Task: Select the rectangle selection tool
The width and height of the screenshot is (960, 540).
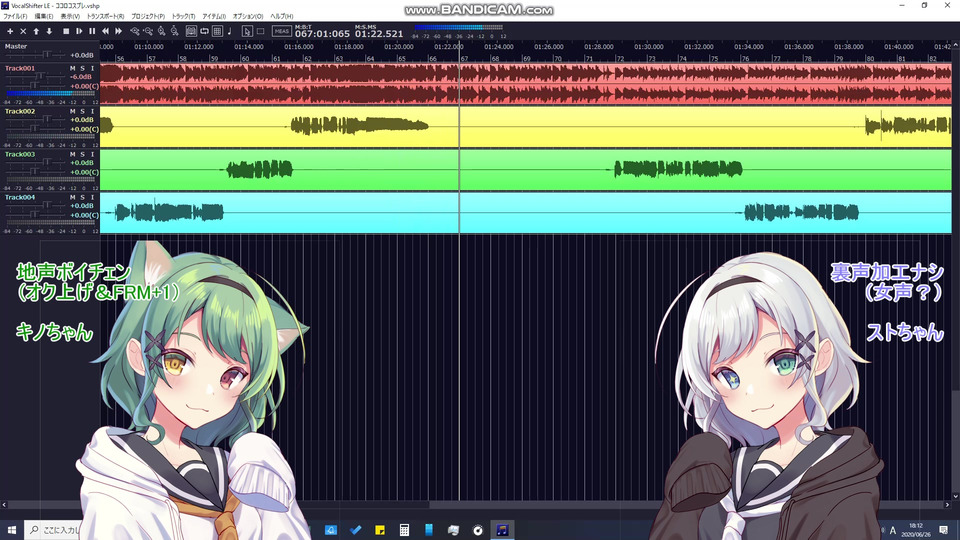Action: 260,31
